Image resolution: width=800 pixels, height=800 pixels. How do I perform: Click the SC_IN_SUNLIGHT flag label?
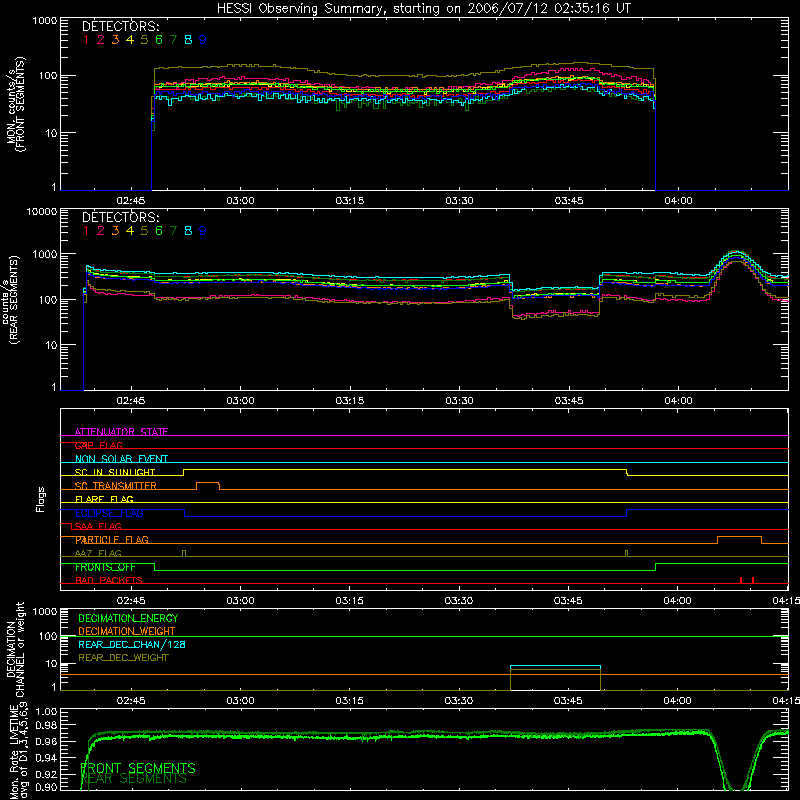(x=115, y=472)
